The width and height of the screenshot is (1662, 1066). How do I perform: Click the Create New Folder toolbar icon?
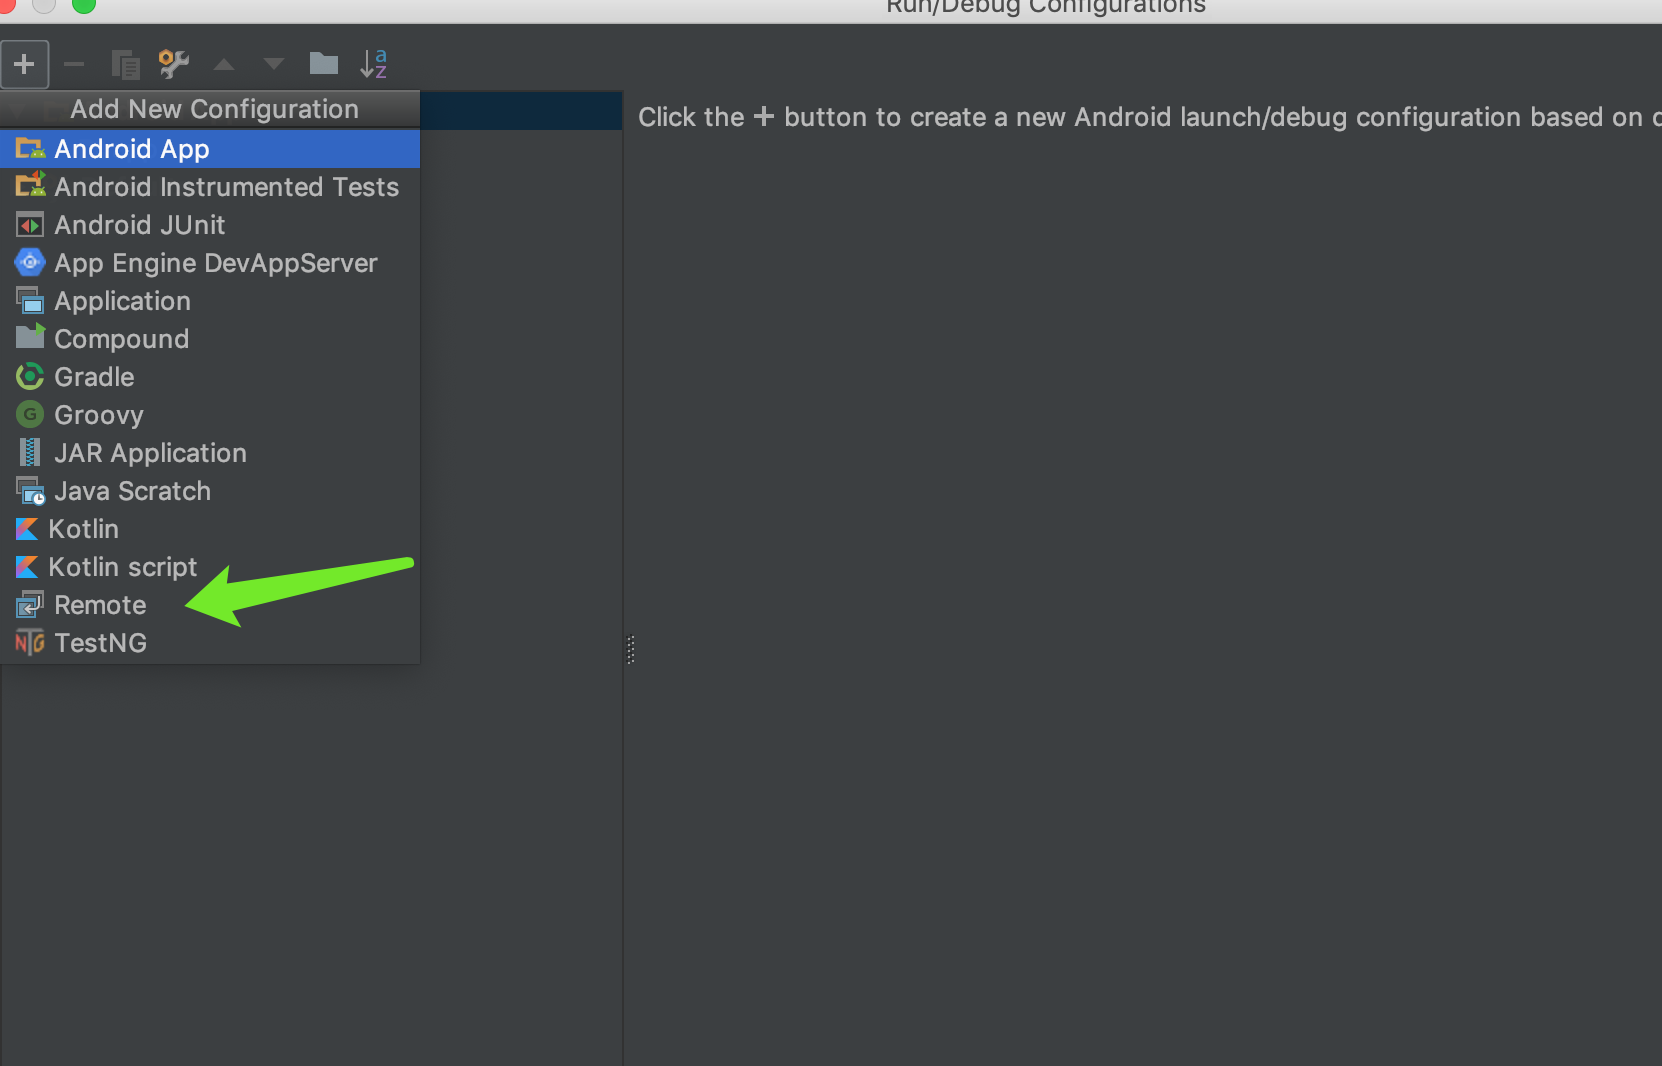pos(324,64)
